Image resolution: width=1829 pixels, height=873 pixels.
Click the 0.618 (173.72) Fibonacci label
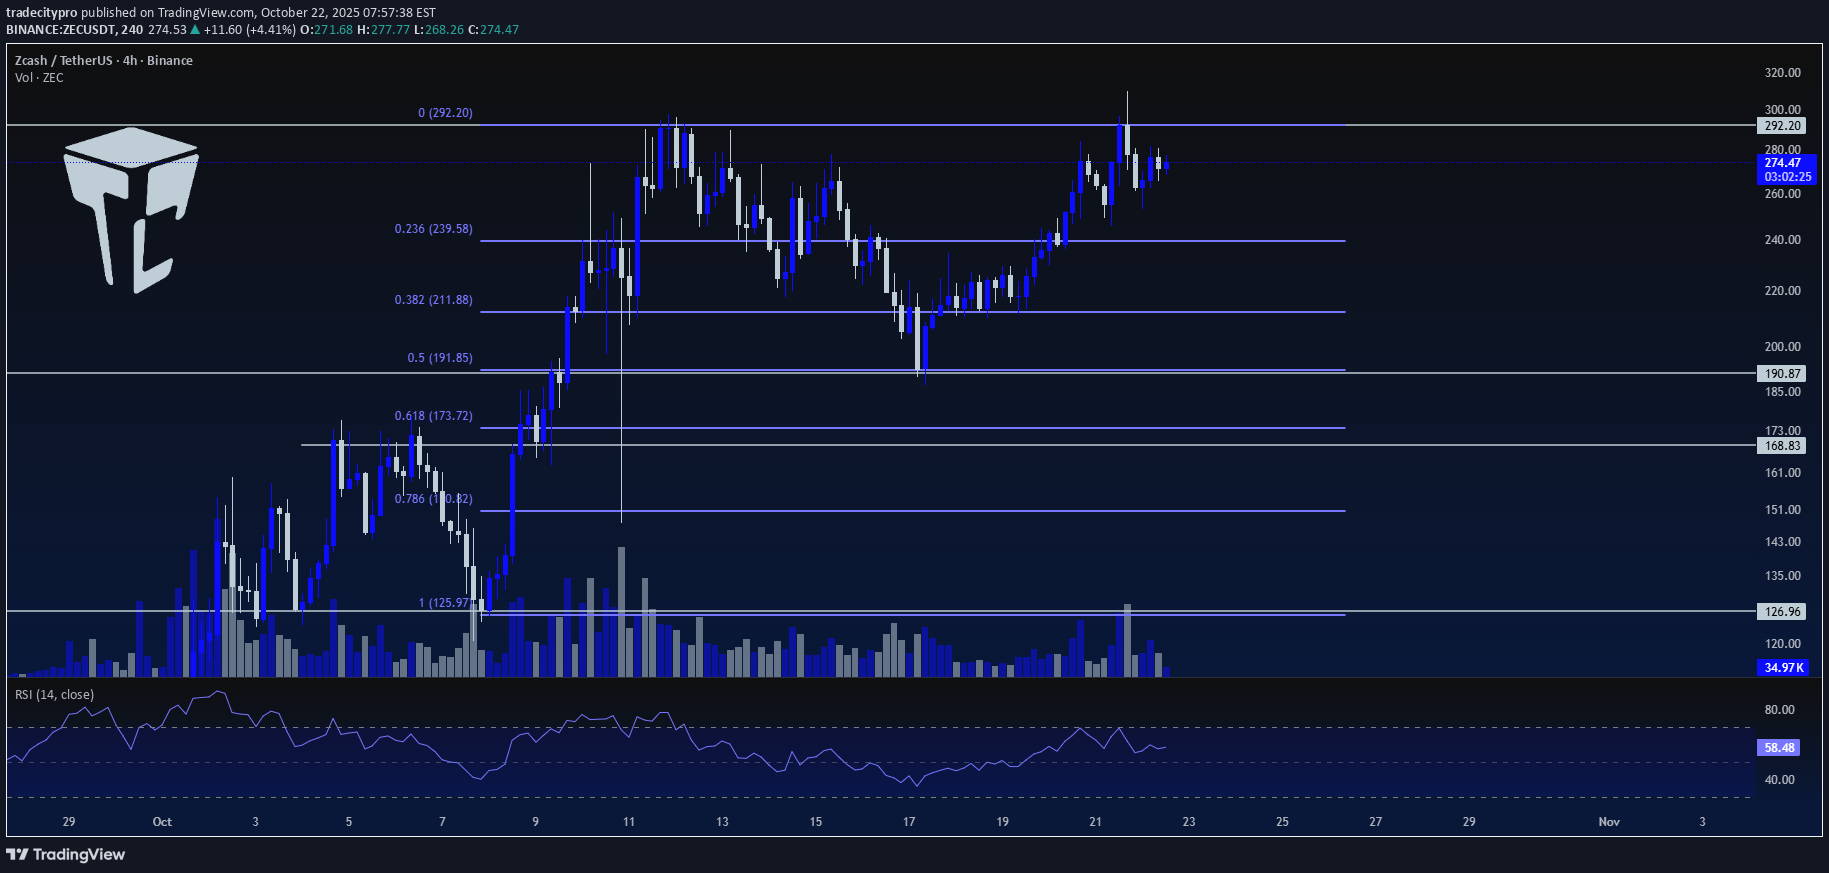(x=433, y=416)
